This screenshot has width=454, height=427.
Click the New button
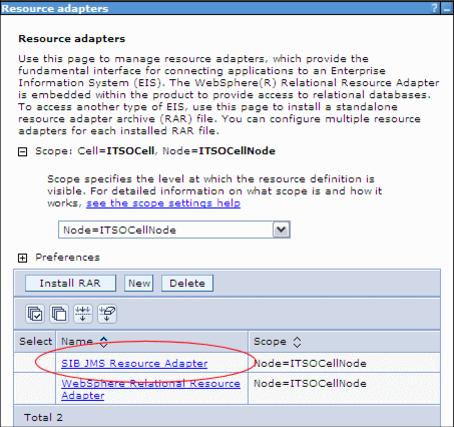pos(139,283)
